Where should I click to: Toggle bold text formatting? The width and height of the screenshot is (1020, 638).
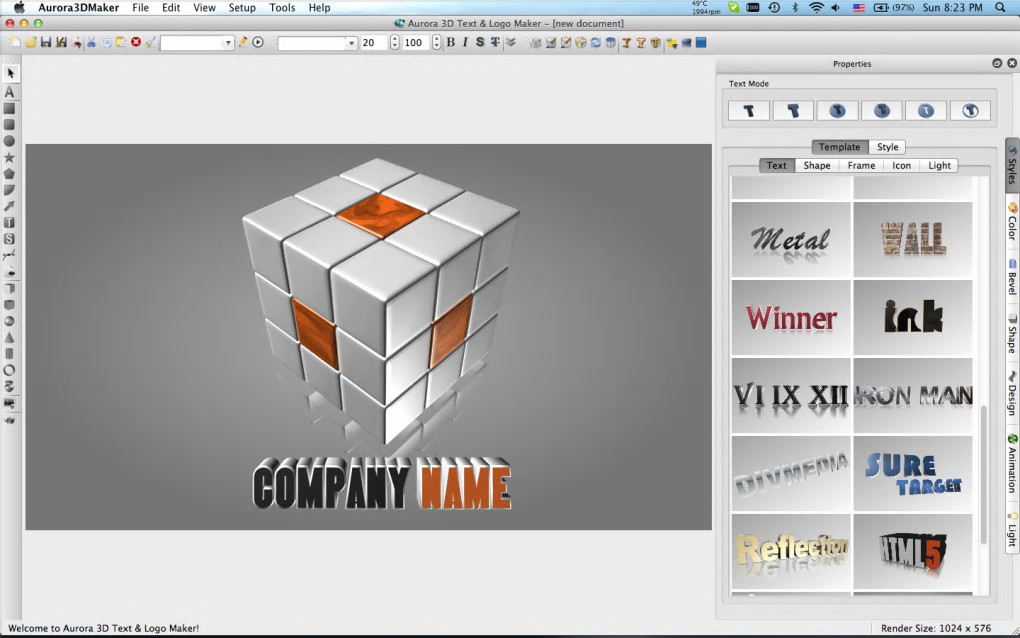click(451, 42)
